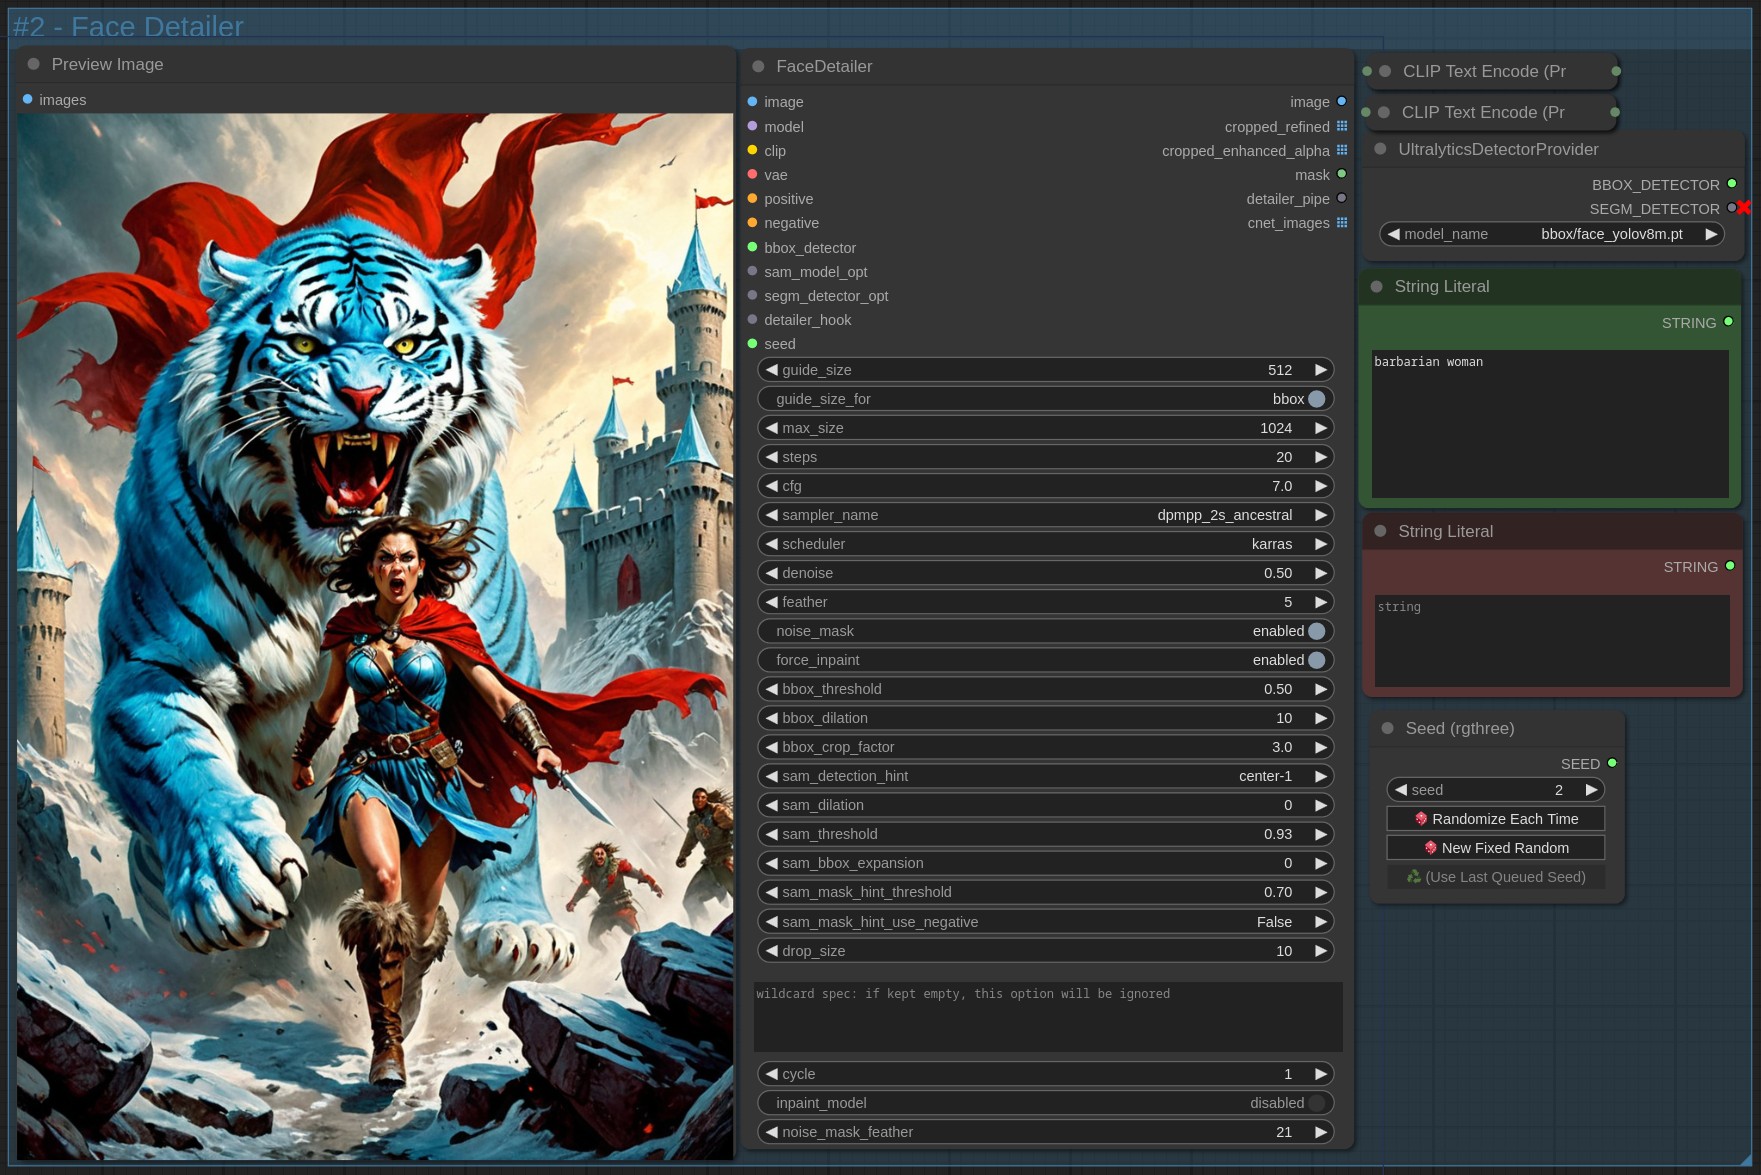Screen dimensions: 1761x1175
Task: Click the dice icon on Randomize Each Time
Action: point(1421,819)
